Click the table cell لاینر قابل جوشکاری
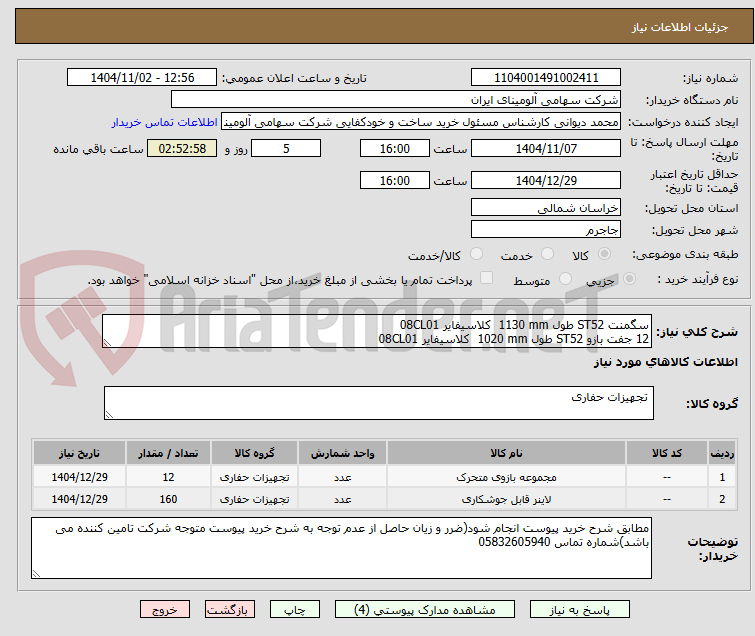This screenshot has width=755, height=636. [x=506, y=499]
